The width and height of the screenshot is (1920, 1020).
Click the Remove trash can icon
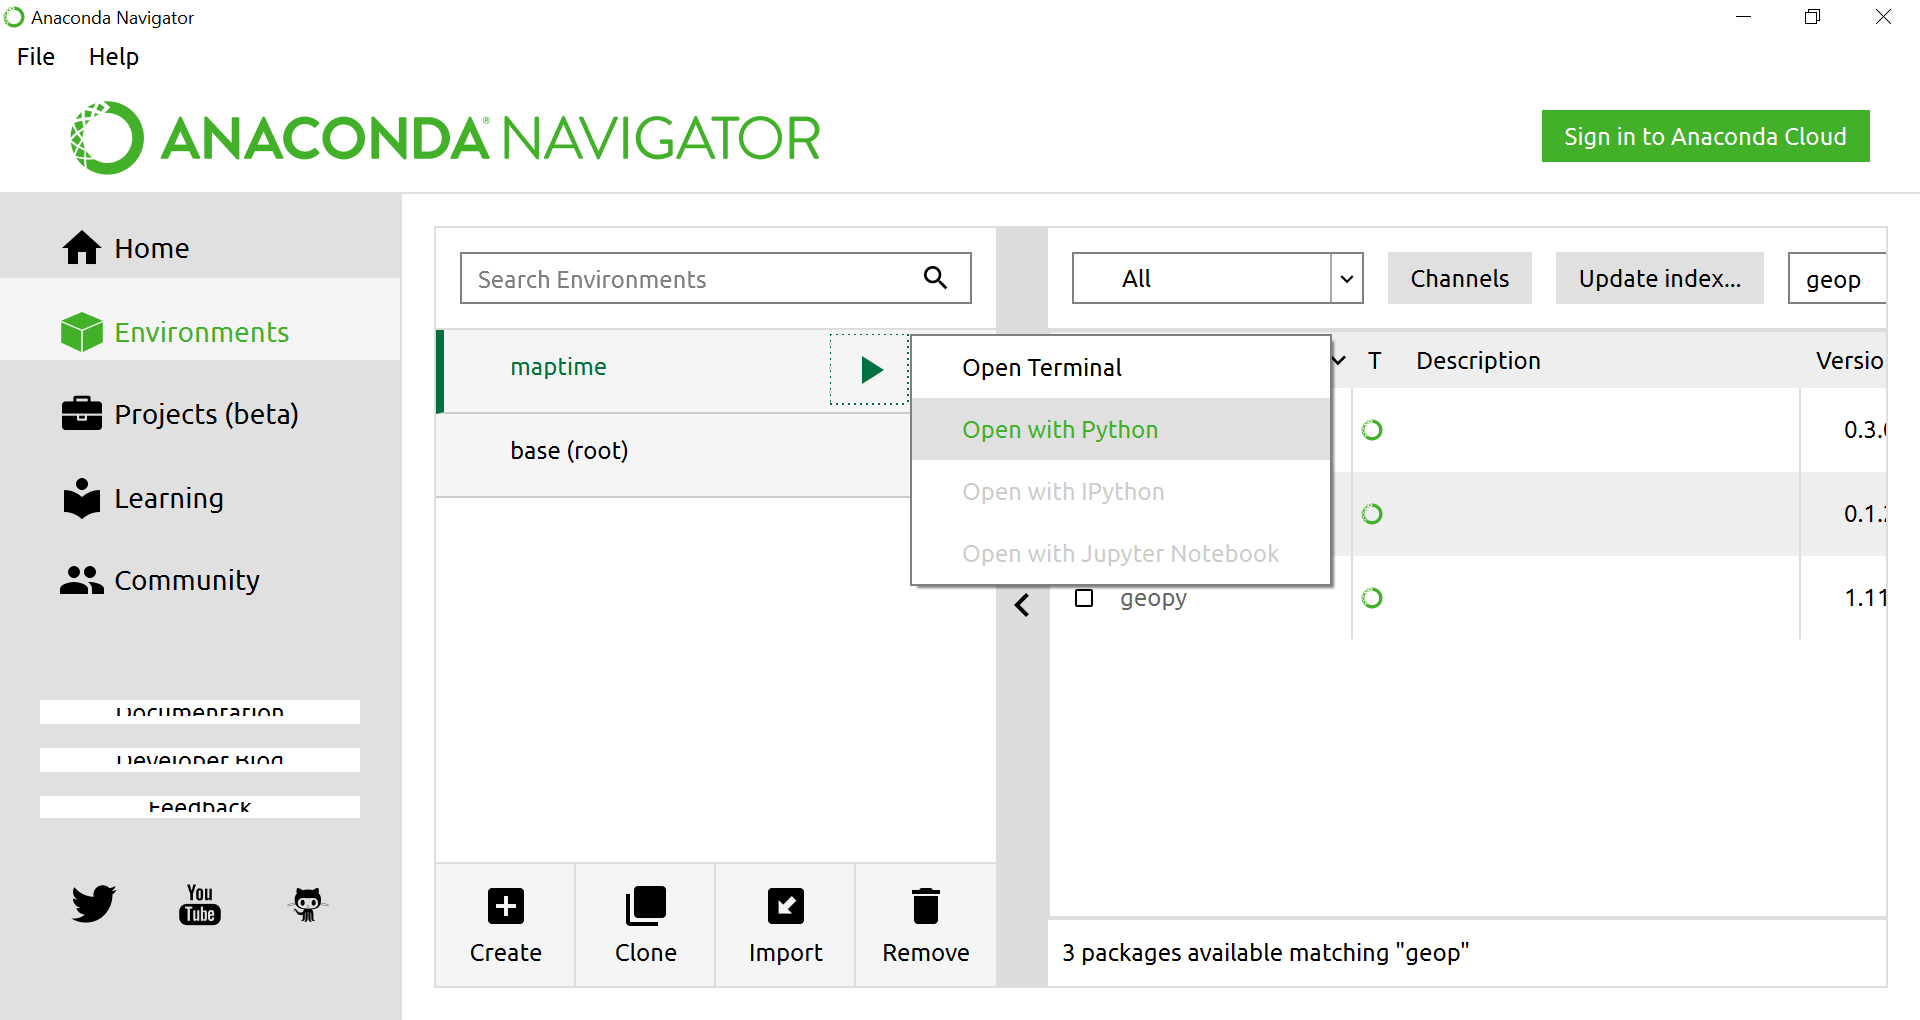[x=926, y=906]
